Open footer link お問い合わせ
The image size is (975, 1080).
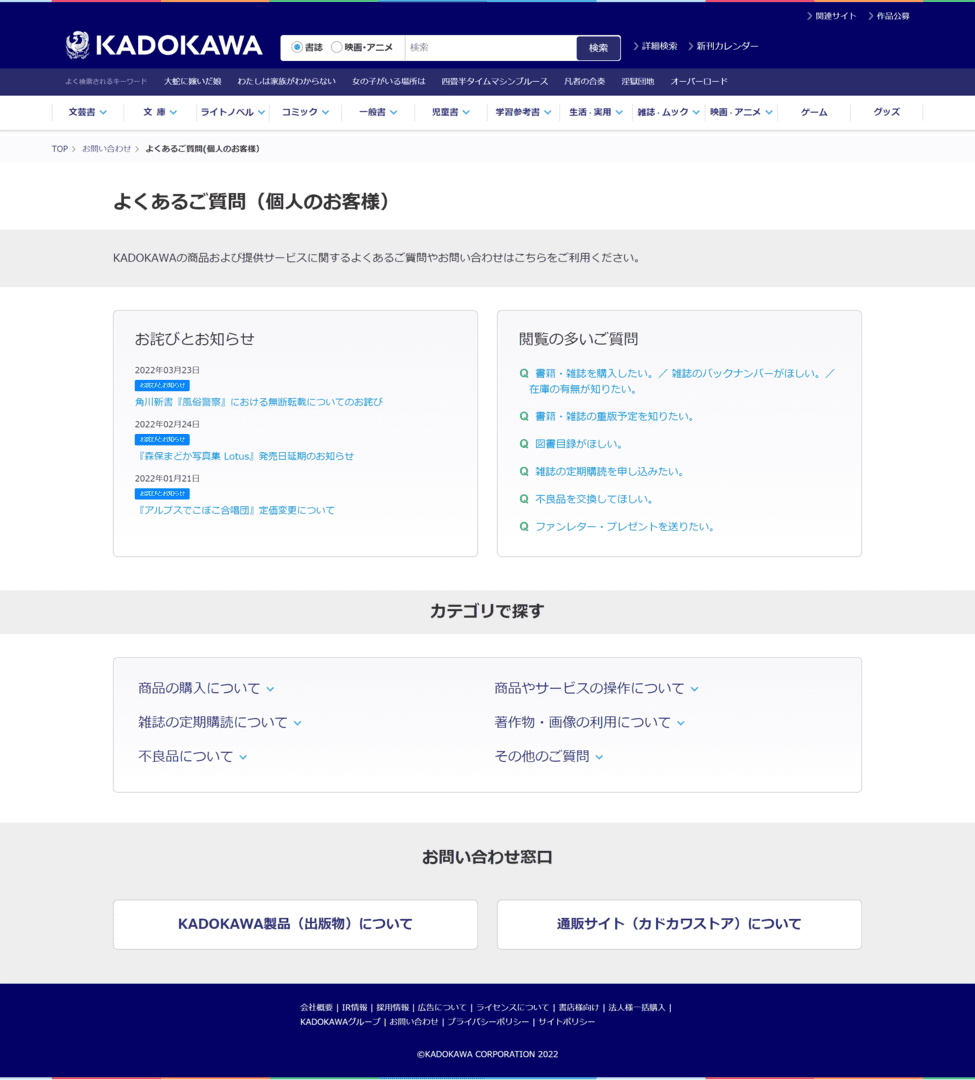click(414, 1022)
